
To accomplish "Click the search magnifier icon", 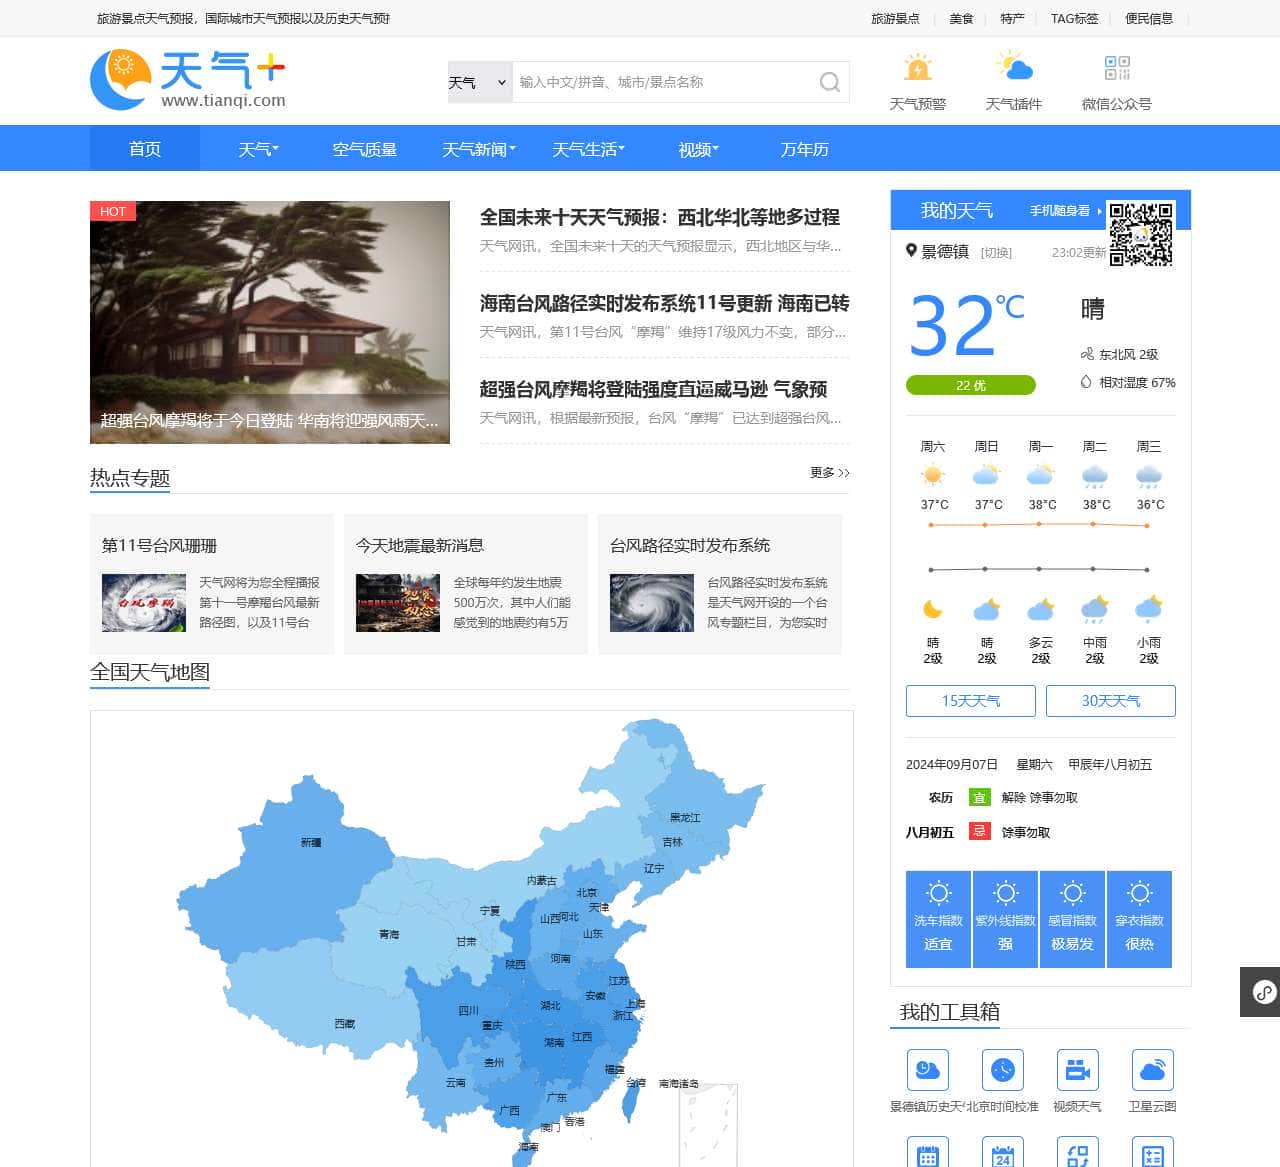I will (830, 82).
